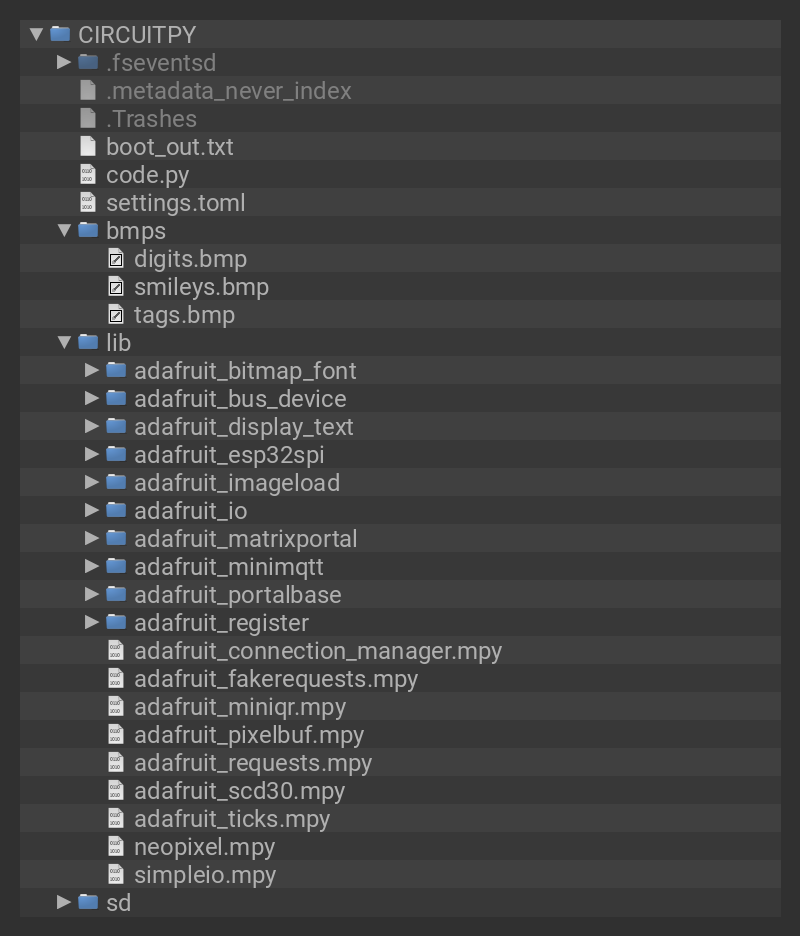The height and width of the screenshot is (936, 800).
Task: Expand the adafruit_matrixportal folder
Action: 92,539
